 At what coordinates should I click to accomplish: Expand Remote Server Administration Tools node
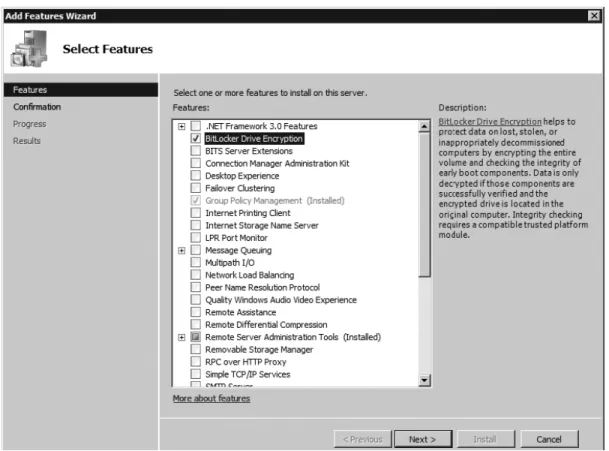click(x=181, y=338)
